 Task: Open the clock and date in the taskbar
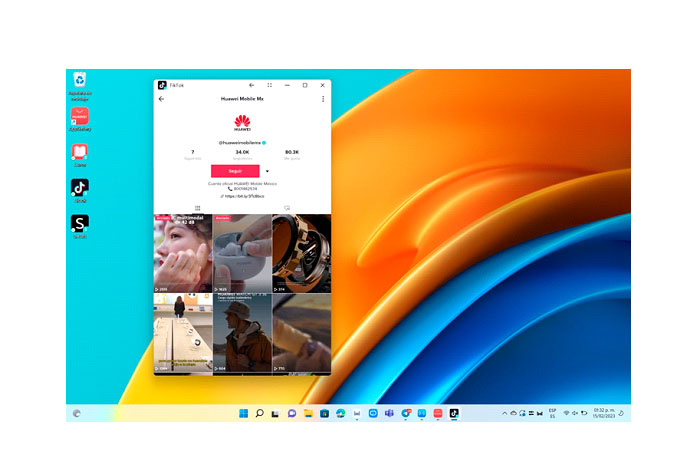point(604,413)
